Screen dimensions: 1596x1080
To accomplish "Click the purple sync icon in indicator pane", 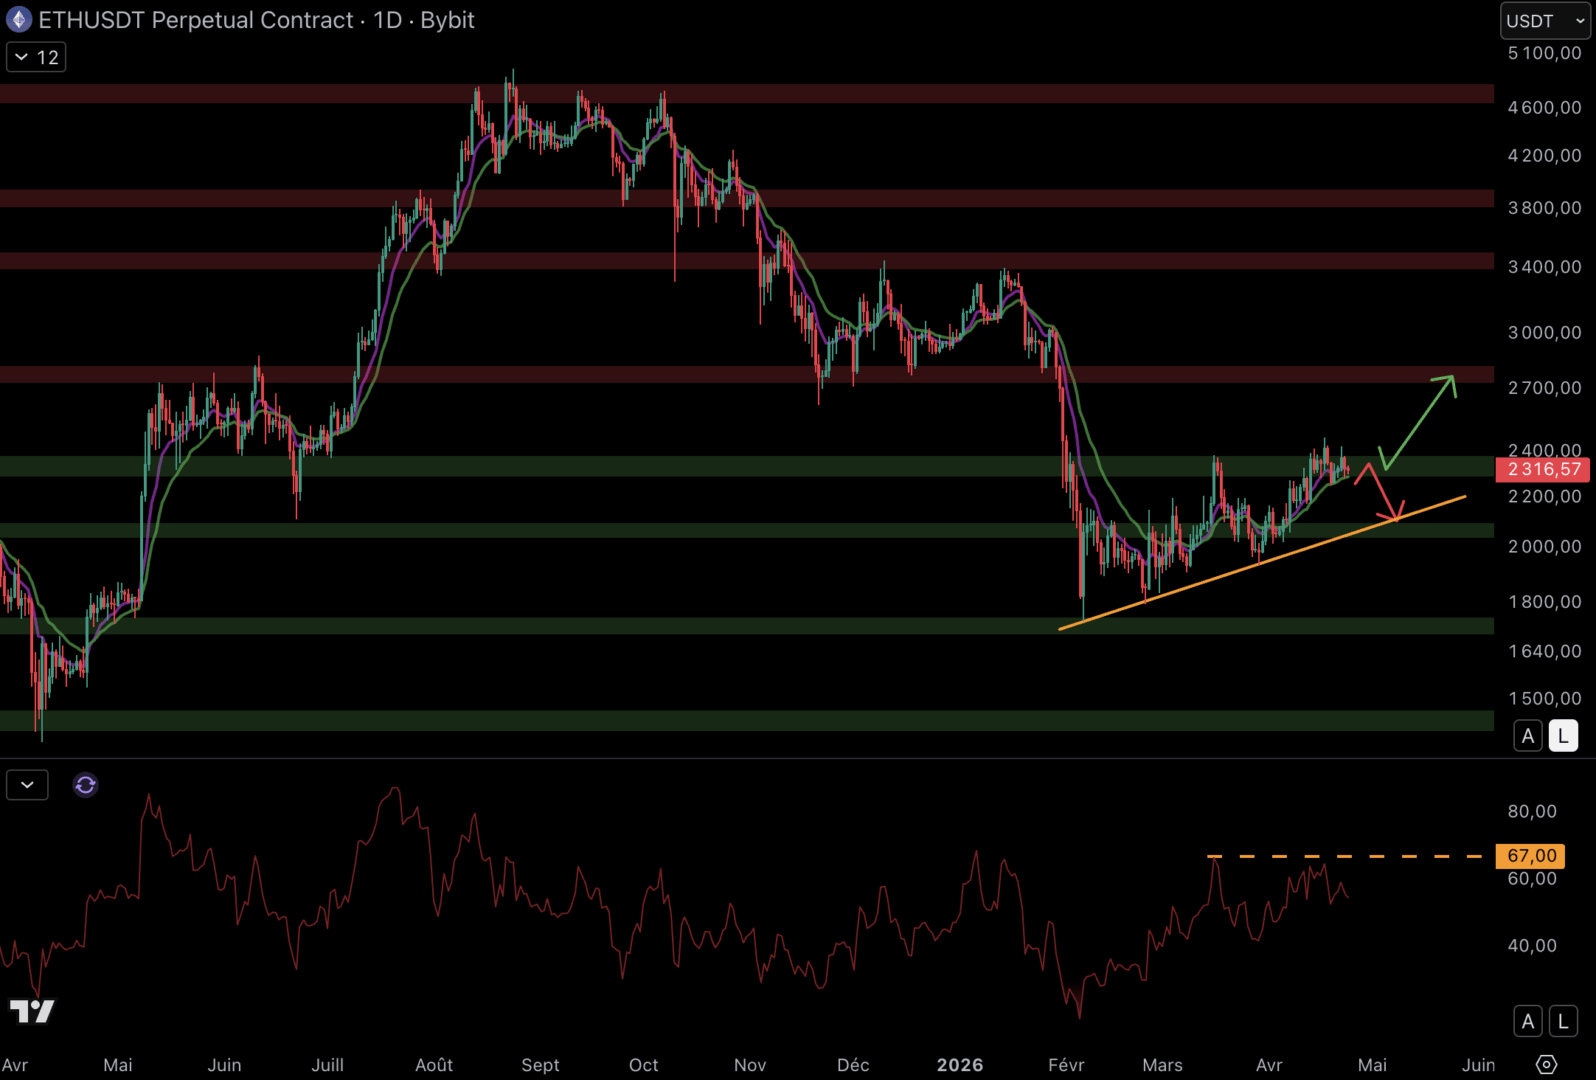I will coord(85,785).
